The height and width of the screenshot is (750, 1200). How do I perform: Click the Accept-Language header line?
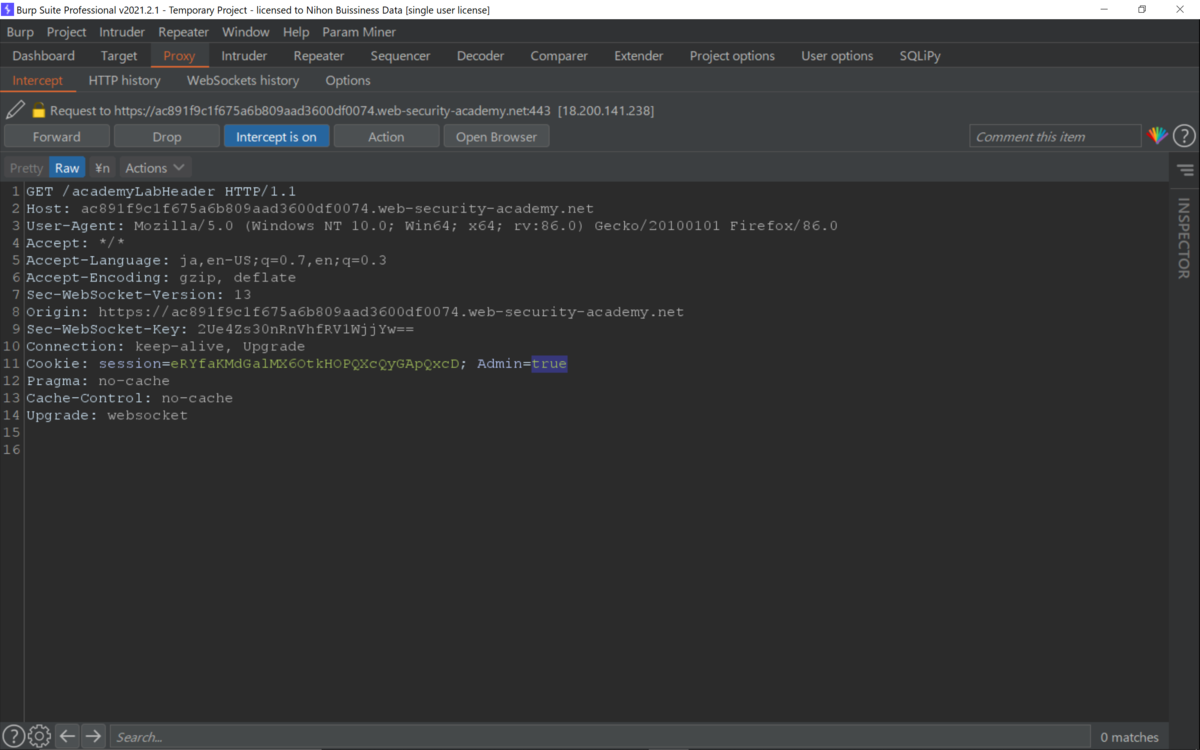pyautogui.click(x=206, y=260)
